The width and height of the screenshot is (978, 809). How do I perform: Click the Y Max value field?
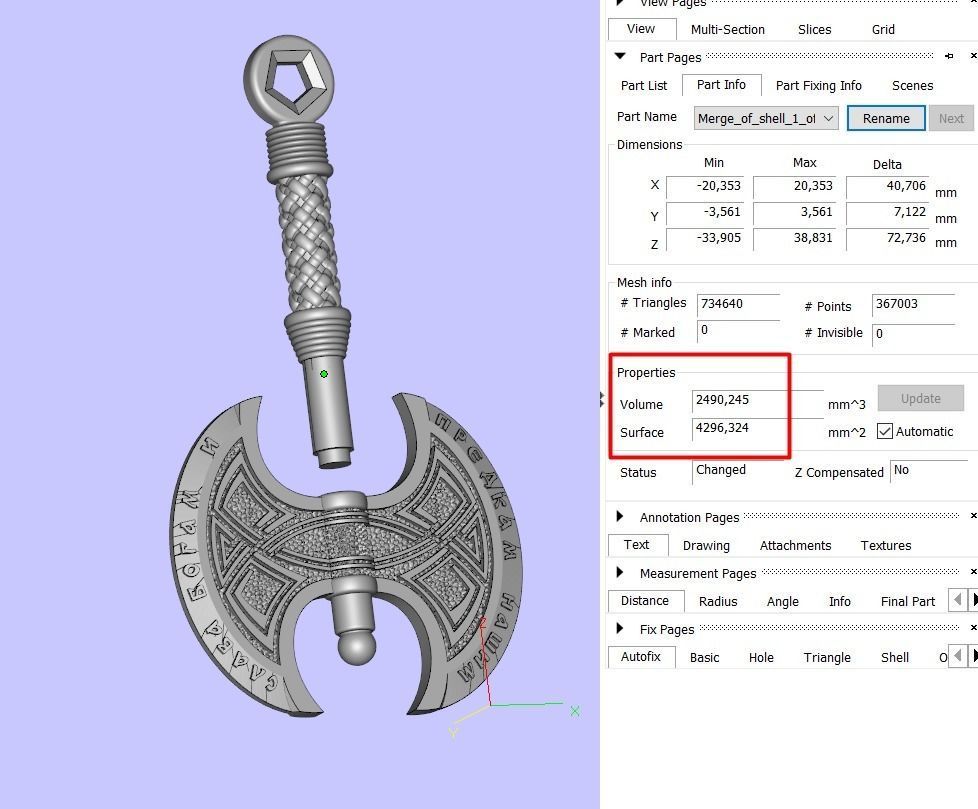(794, 212)
